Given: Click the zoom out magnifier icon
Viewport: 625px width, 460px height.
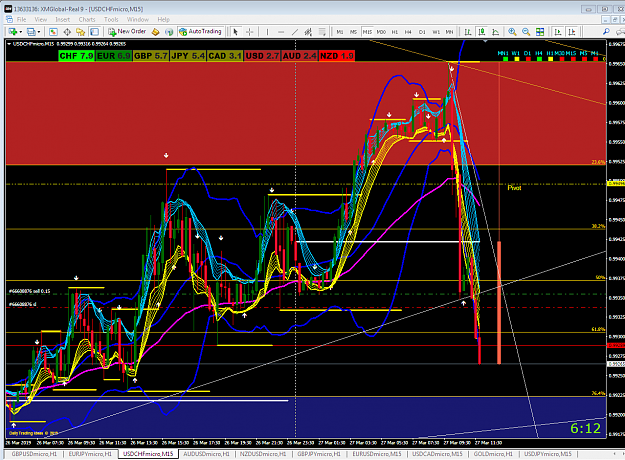Looking at the screenshot, I should tap(526, 31).
